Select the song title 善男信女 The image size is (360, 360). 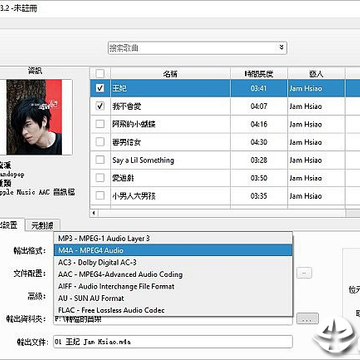(127, 142)
